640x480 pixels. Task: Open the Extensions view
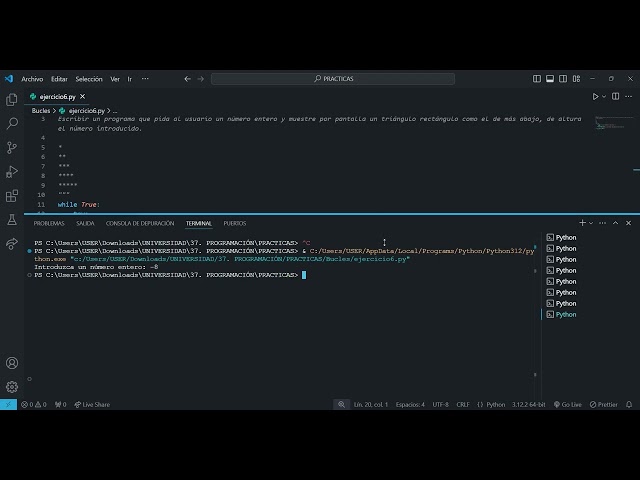[x=12, y=196]
